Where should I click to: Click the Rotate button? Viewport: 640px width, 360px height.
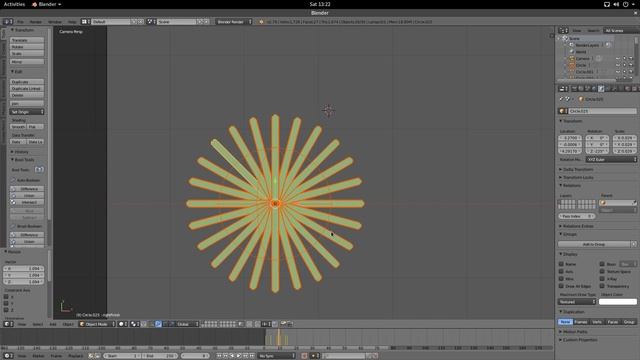27,47
